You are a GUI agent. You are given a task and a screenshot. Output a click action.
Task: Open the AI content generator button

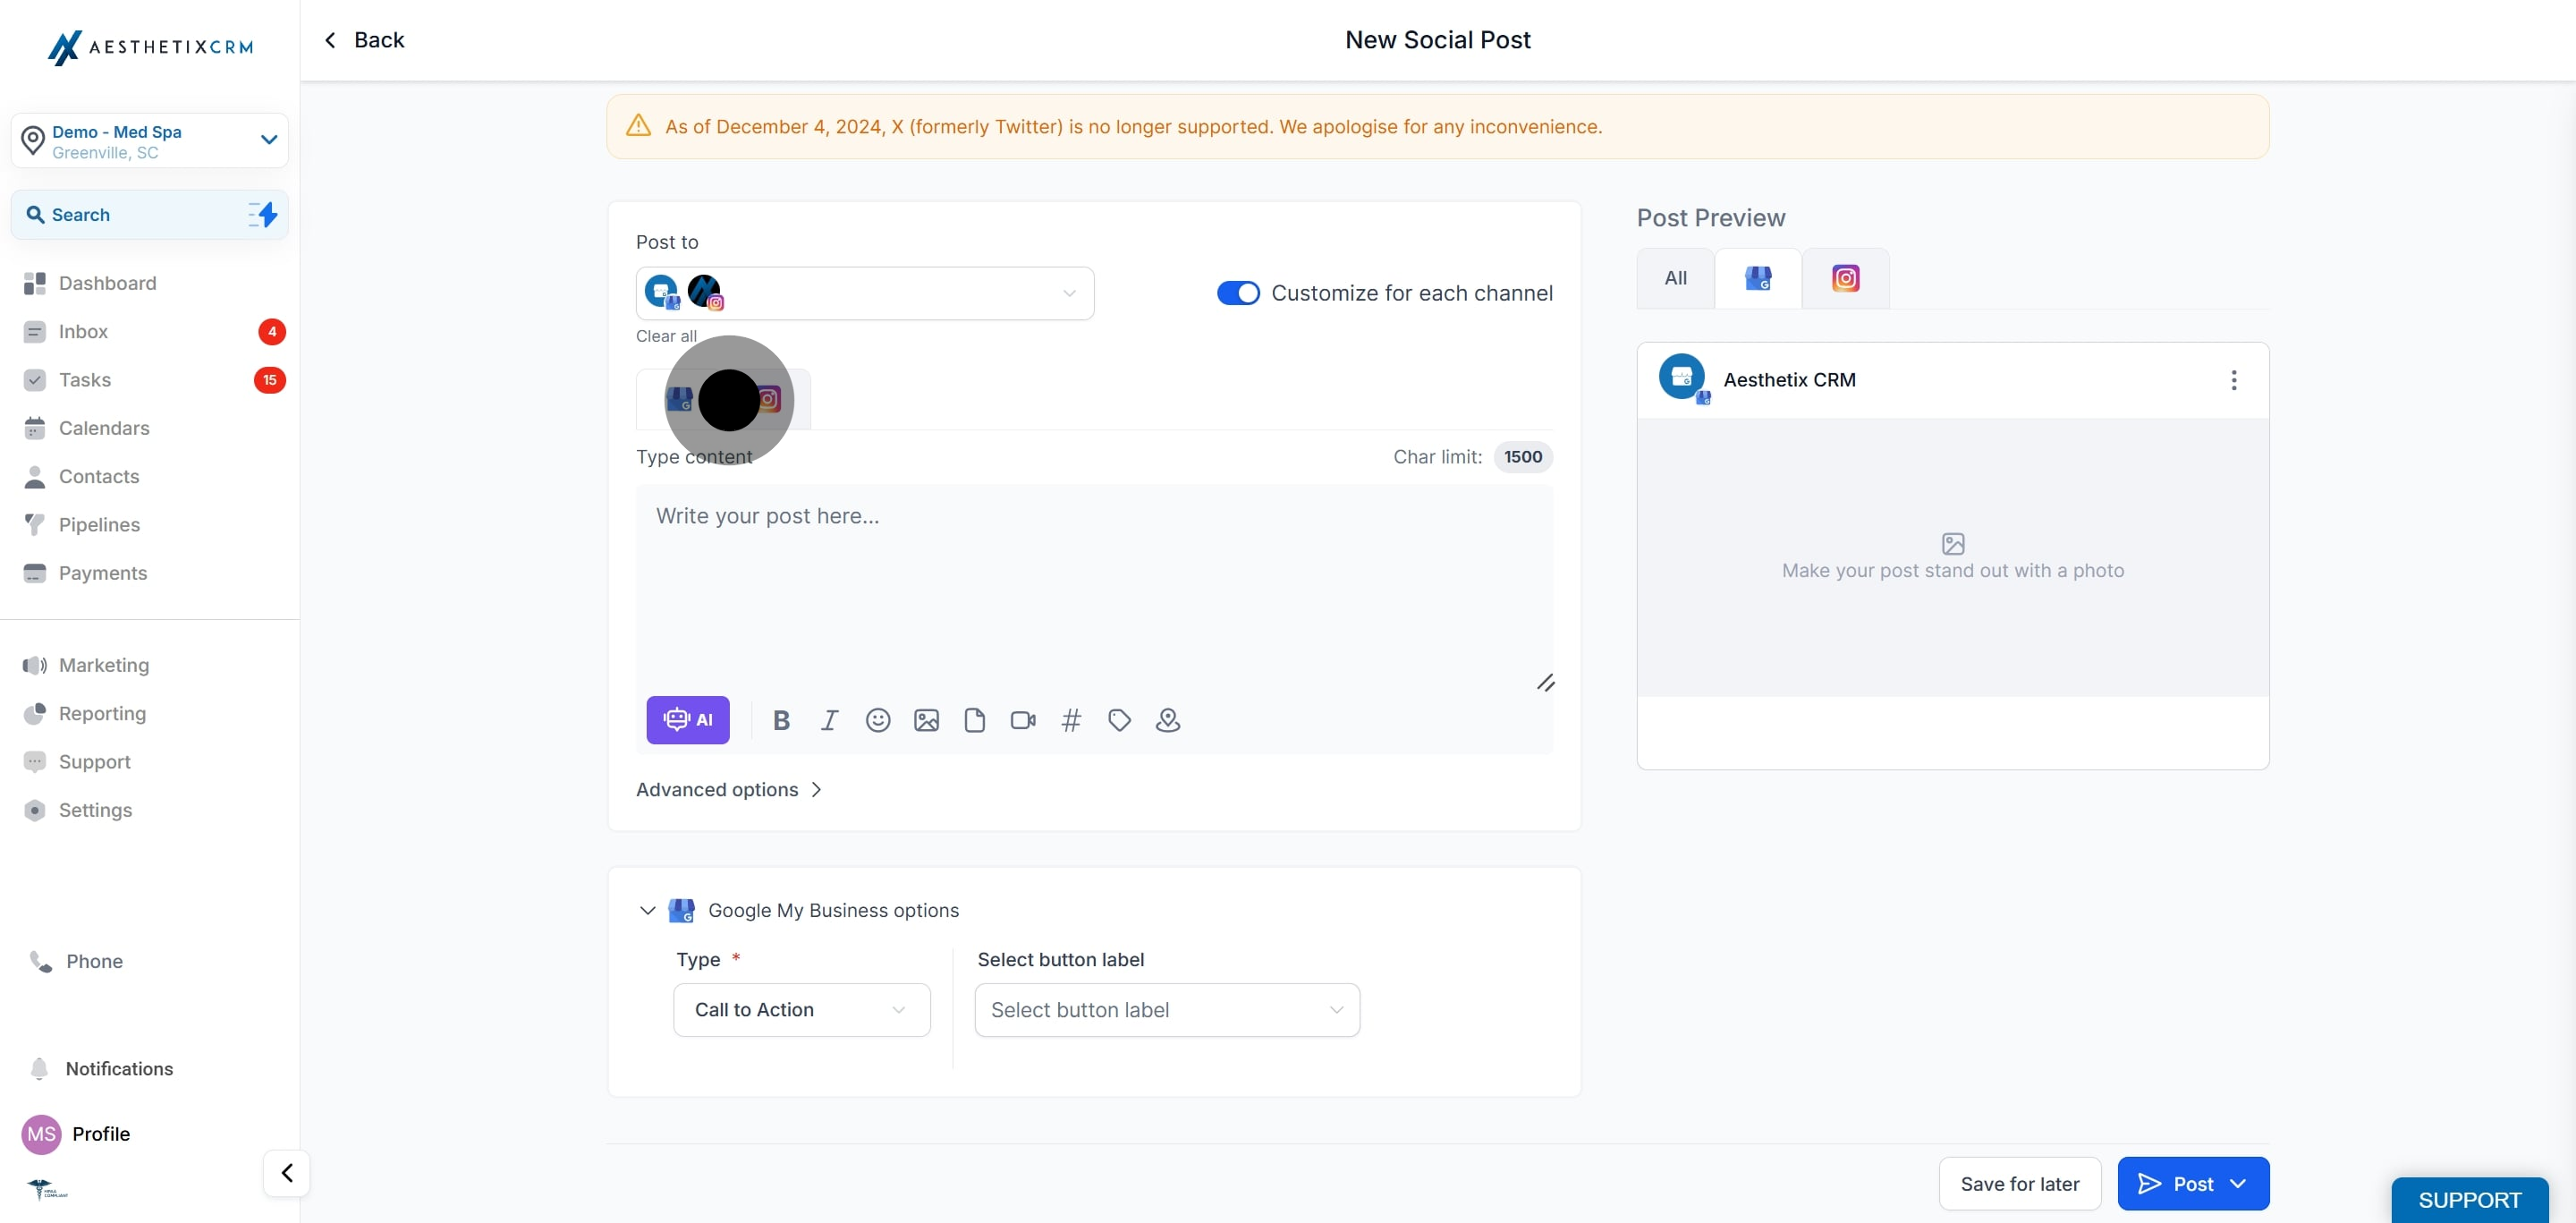(x=687, y=720)
